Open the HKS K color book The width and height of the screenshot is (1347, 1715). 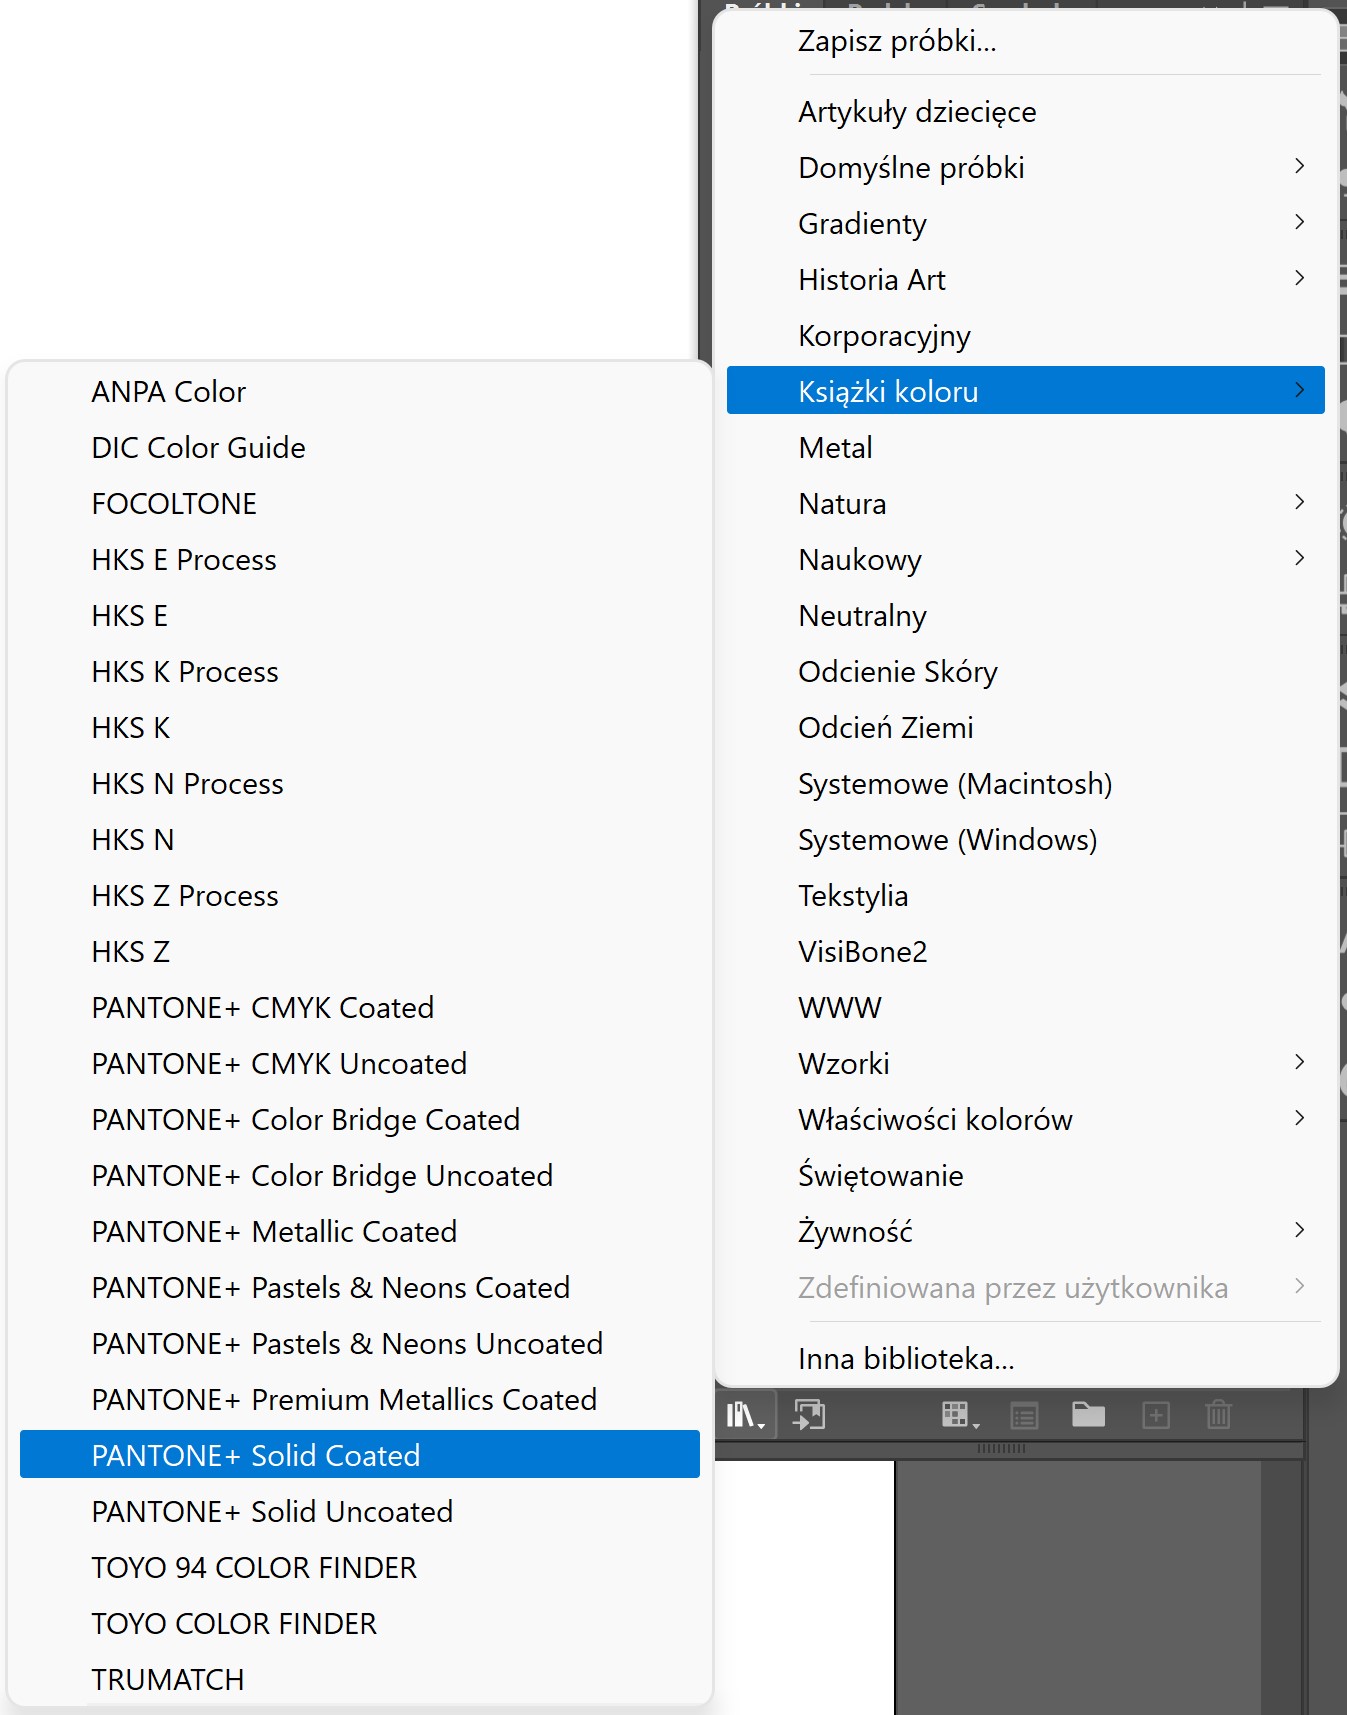[x=360, y=728]
